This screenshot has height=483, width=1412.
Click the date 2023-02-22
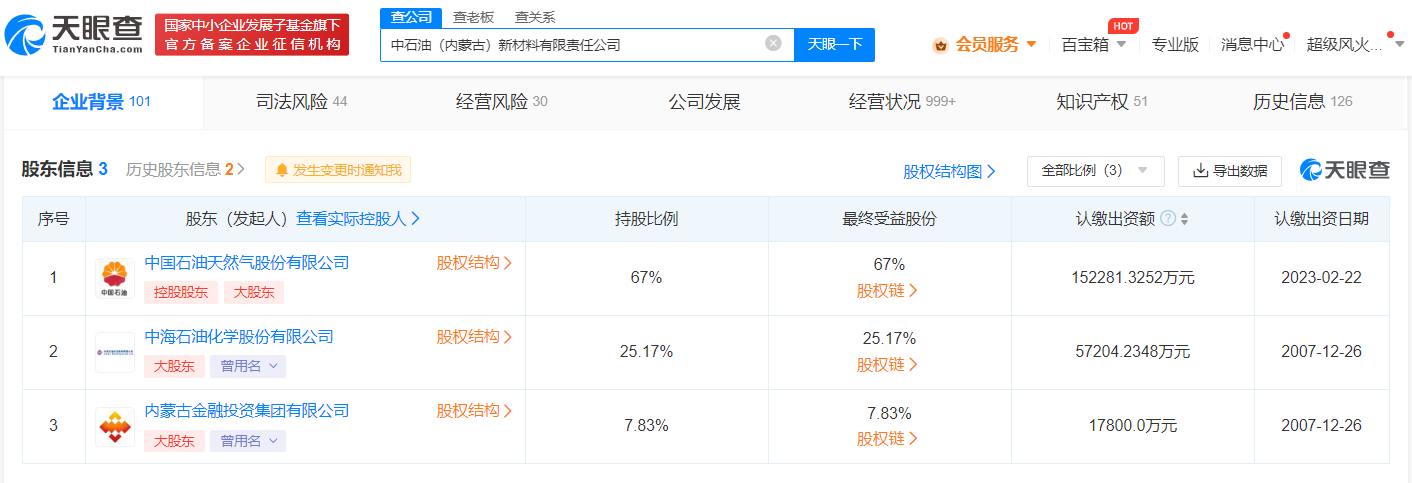click(1321, 278)
